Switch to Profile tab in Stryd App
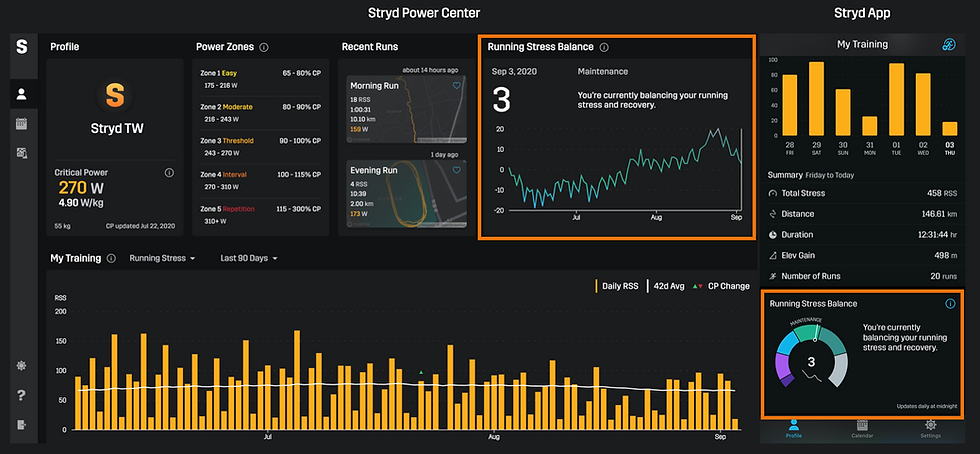The width and height of the screenshot is (980, 454). click(x=793, y=428)
